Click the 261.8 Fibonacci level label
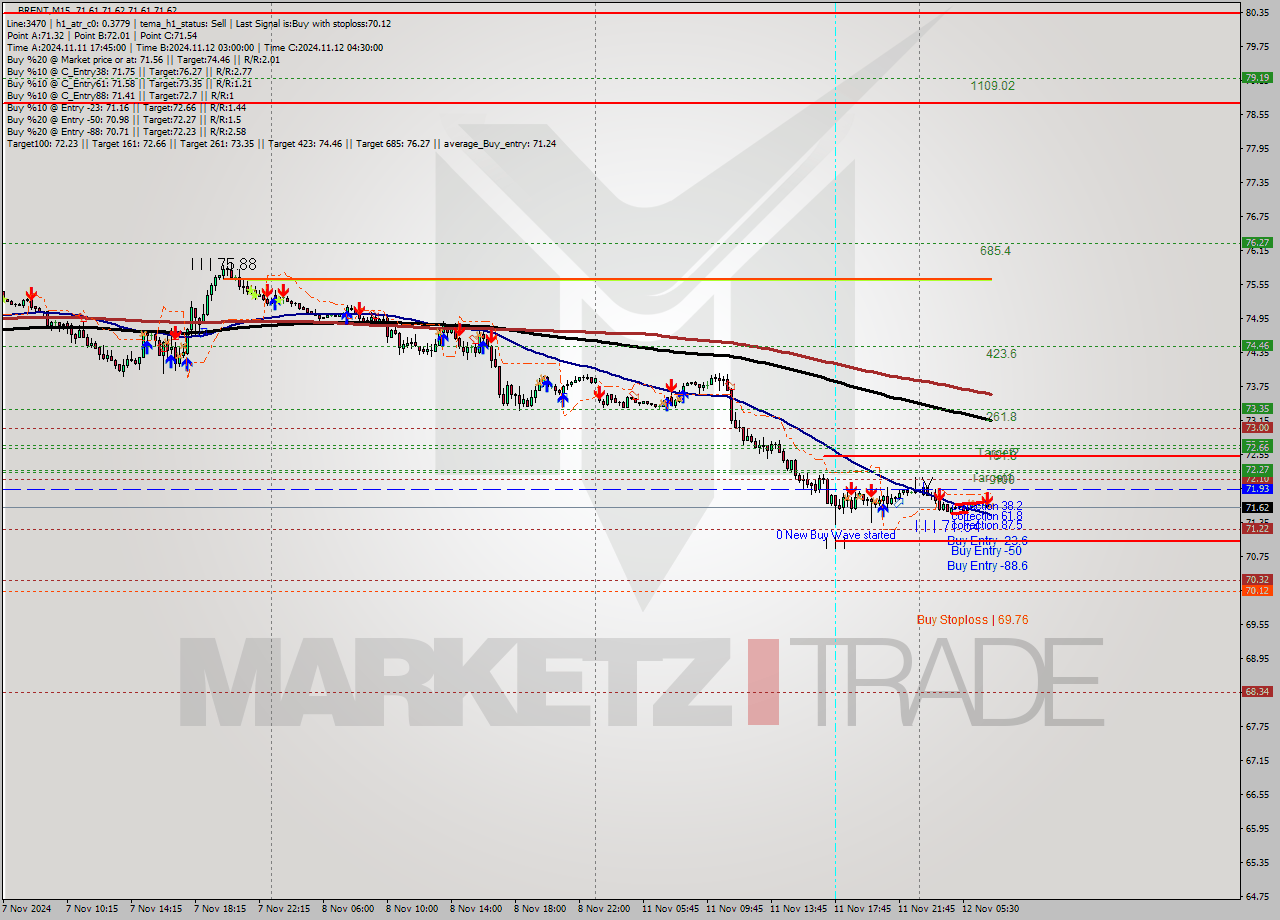 [1001, 416]
